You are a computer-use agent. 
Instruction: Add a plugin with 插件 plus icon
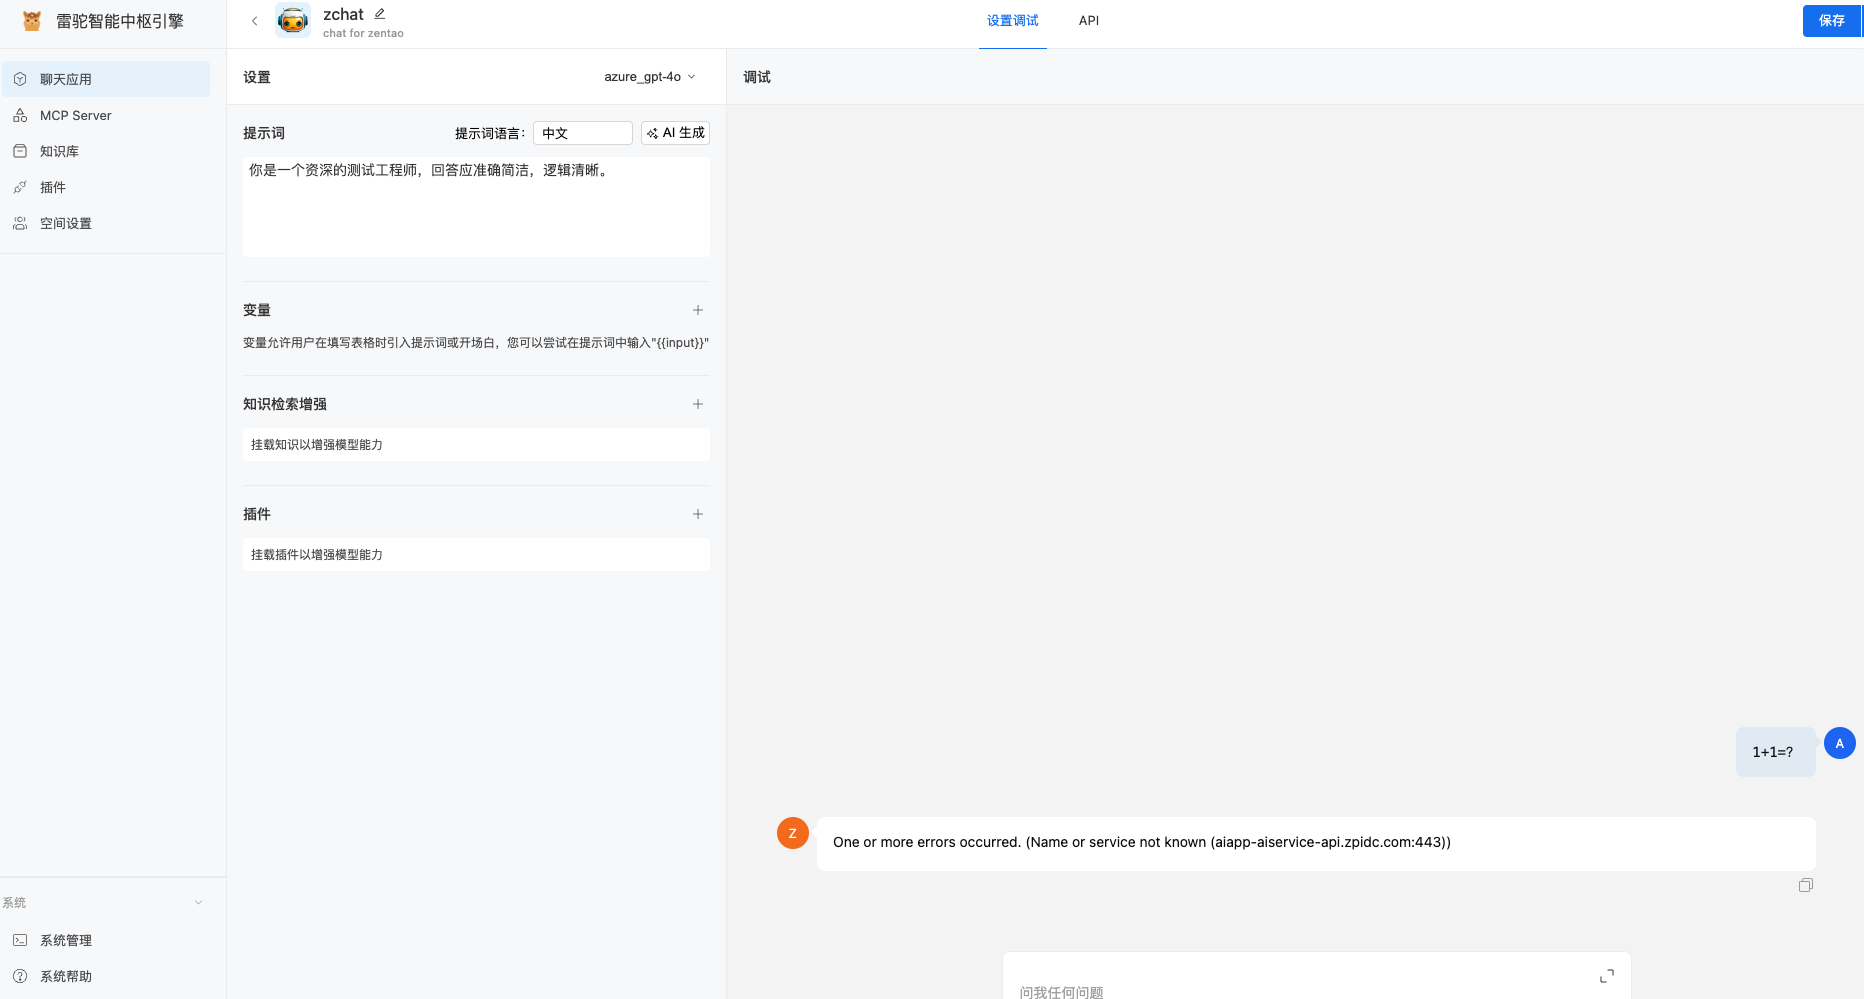click(698, 514)
